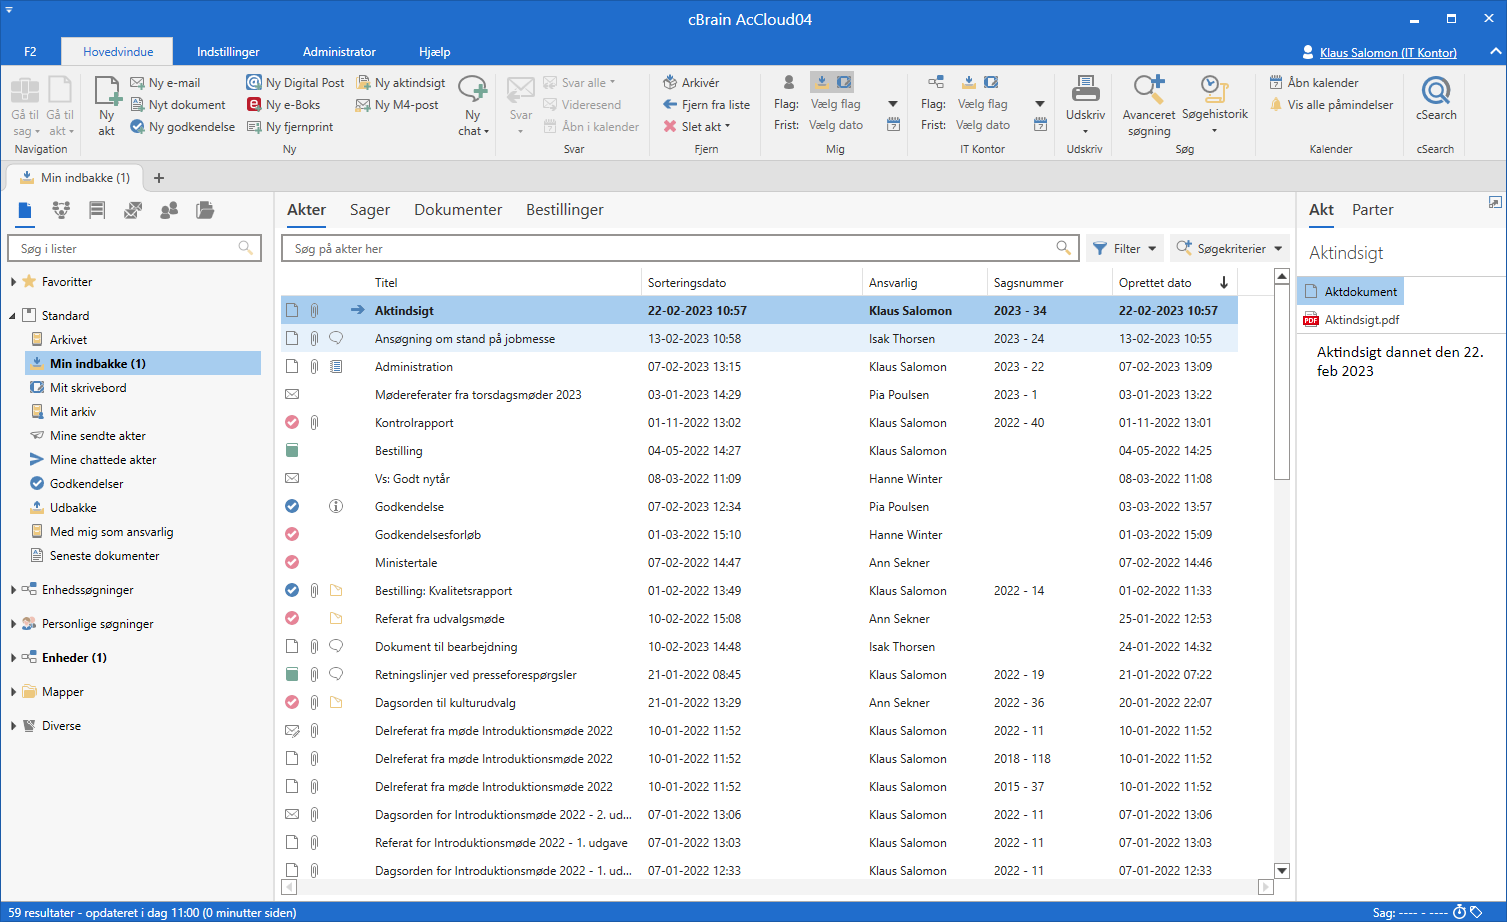Open the Søgehistorik dropdown
This screenshot has height=922, width=1507.
[1215, 105]
